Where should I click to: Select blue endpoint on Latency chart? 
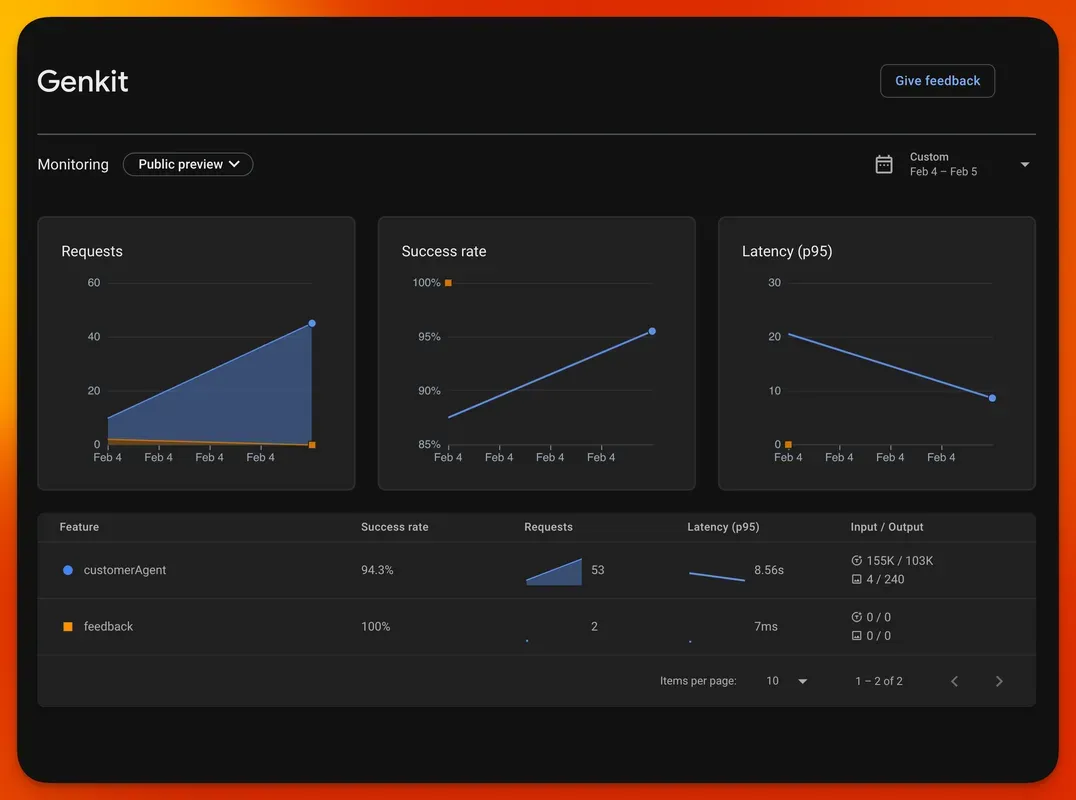coord(992,398)
